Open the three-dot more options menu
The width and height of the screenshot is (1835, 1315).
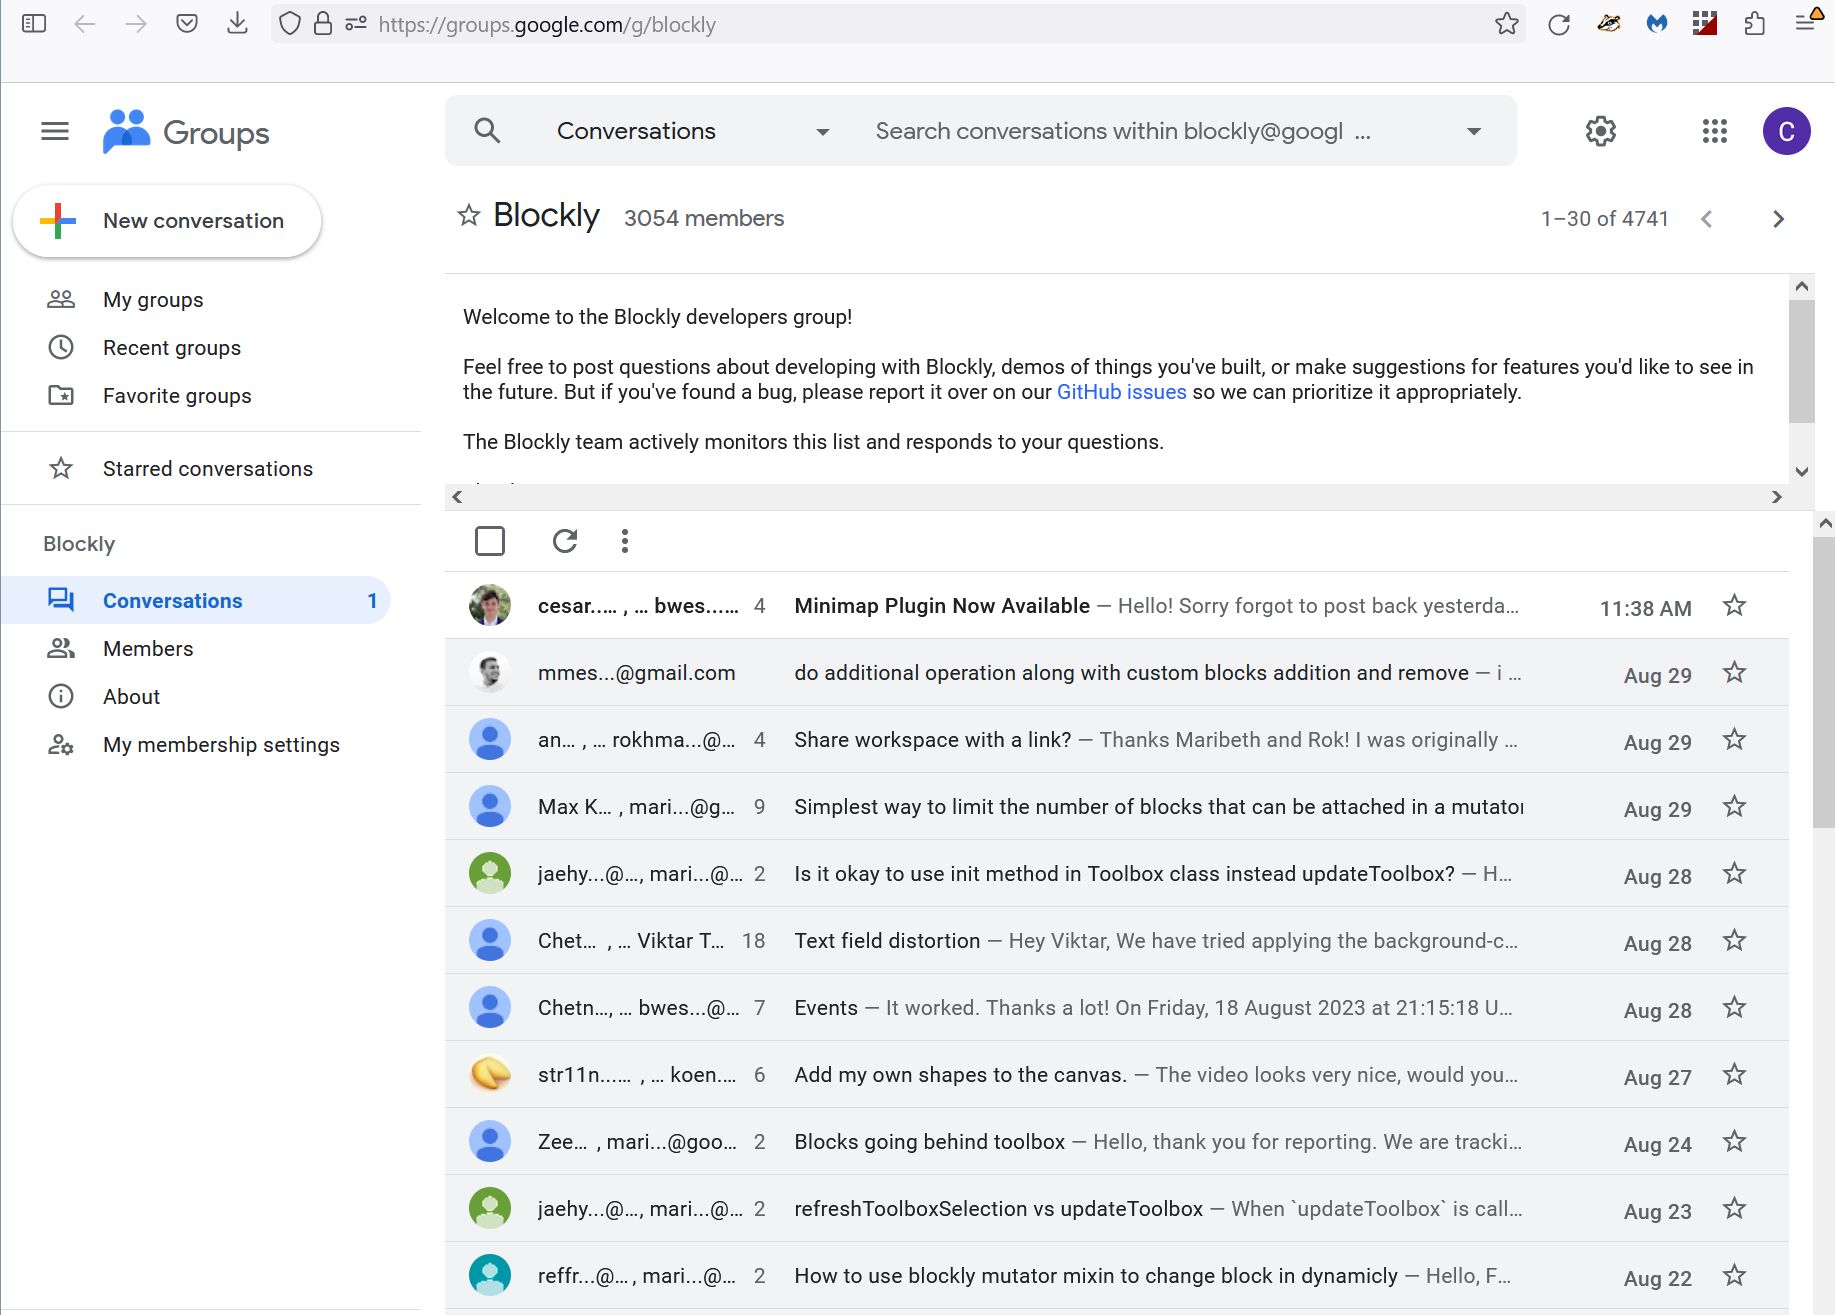(624, 540)
